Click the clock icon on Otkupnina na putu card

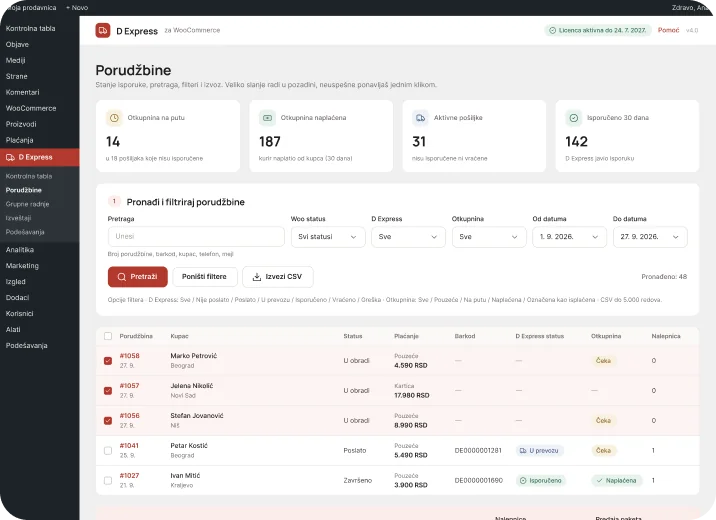114,118
